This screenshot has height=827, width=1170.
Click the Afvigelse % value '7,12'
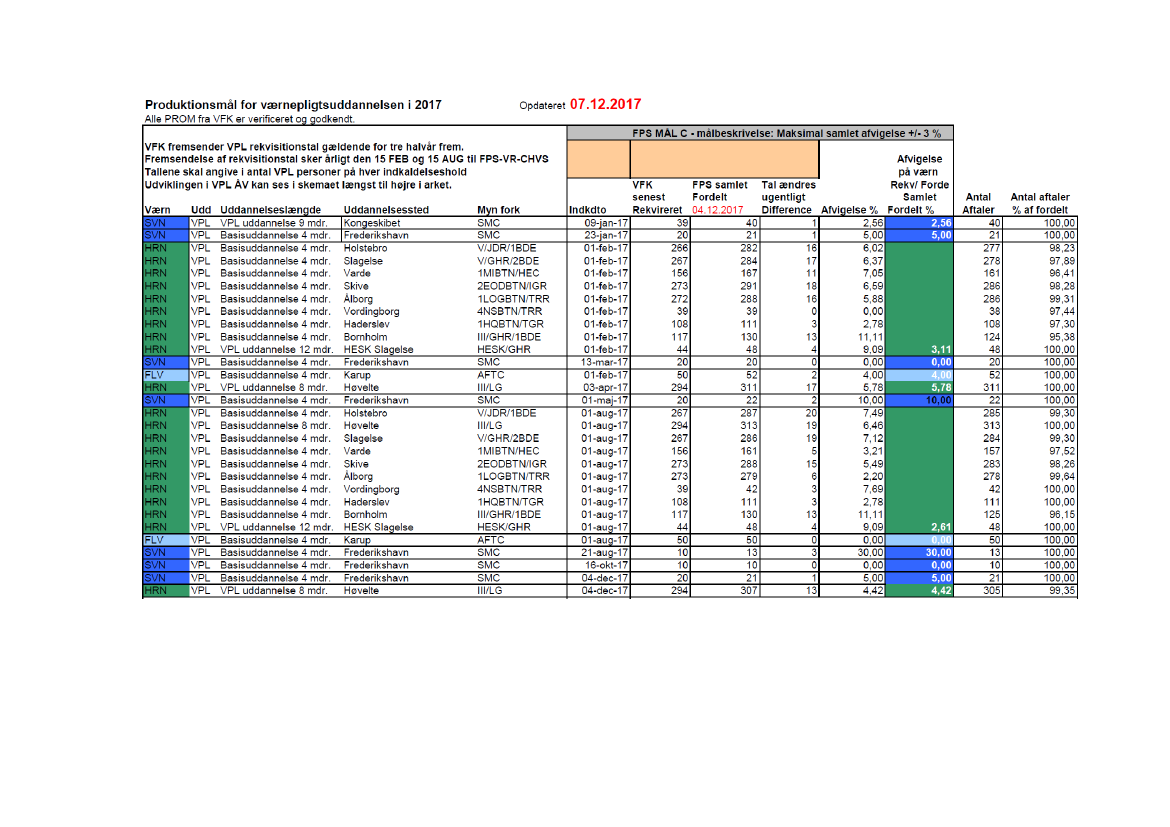[x=873, y=439]
